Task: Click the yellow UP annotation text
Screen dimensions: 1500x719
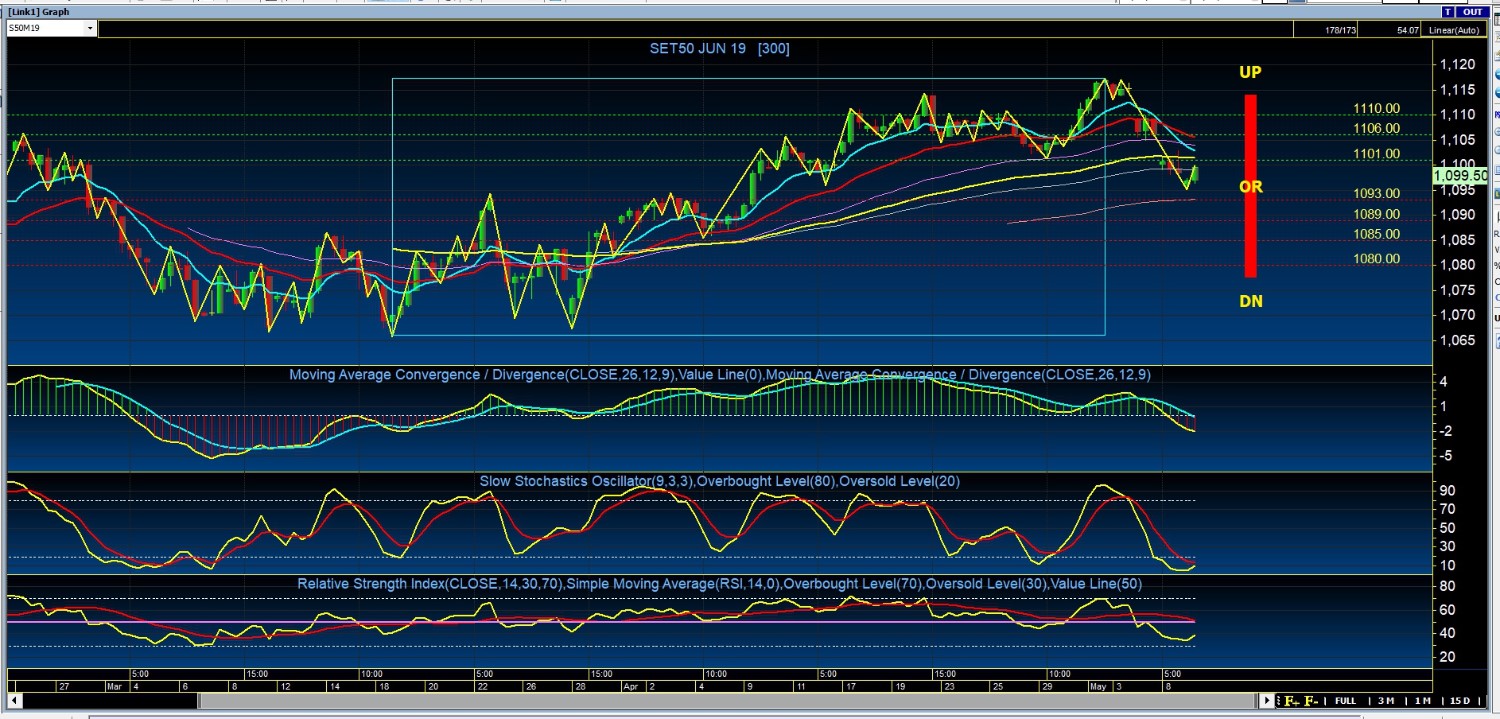Action: pos(1250,72)
